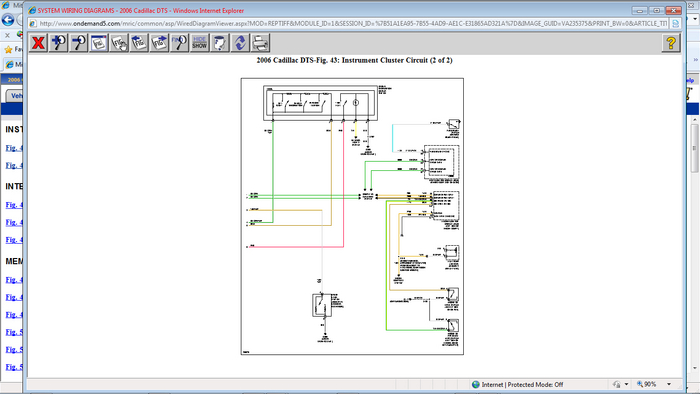Open the Find magnifier tool
The image size is (700, 394).
[179, 43]
